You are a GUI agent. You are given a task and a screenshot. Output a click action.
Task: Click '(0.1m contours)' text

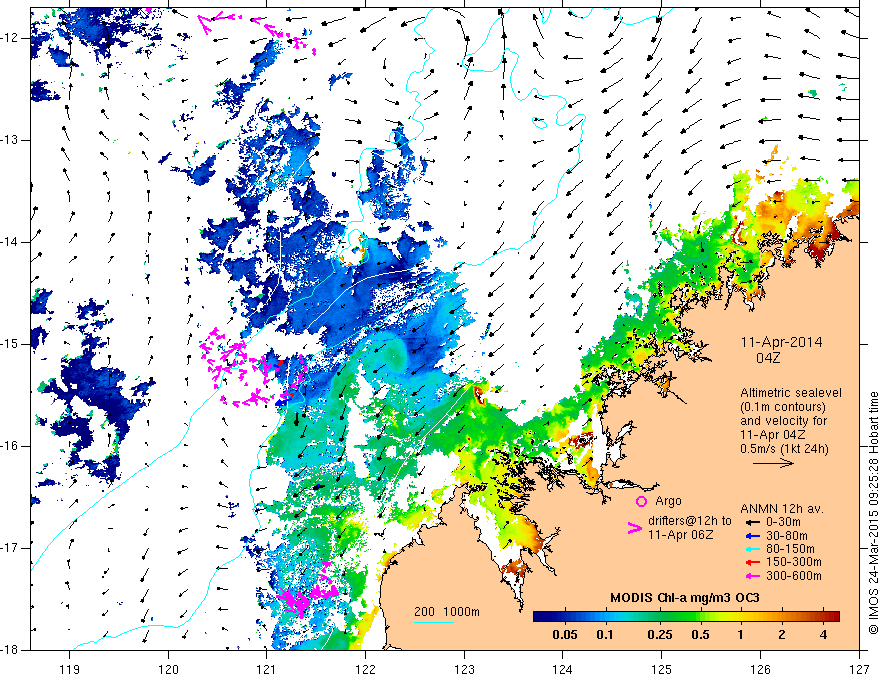point(783,407)
